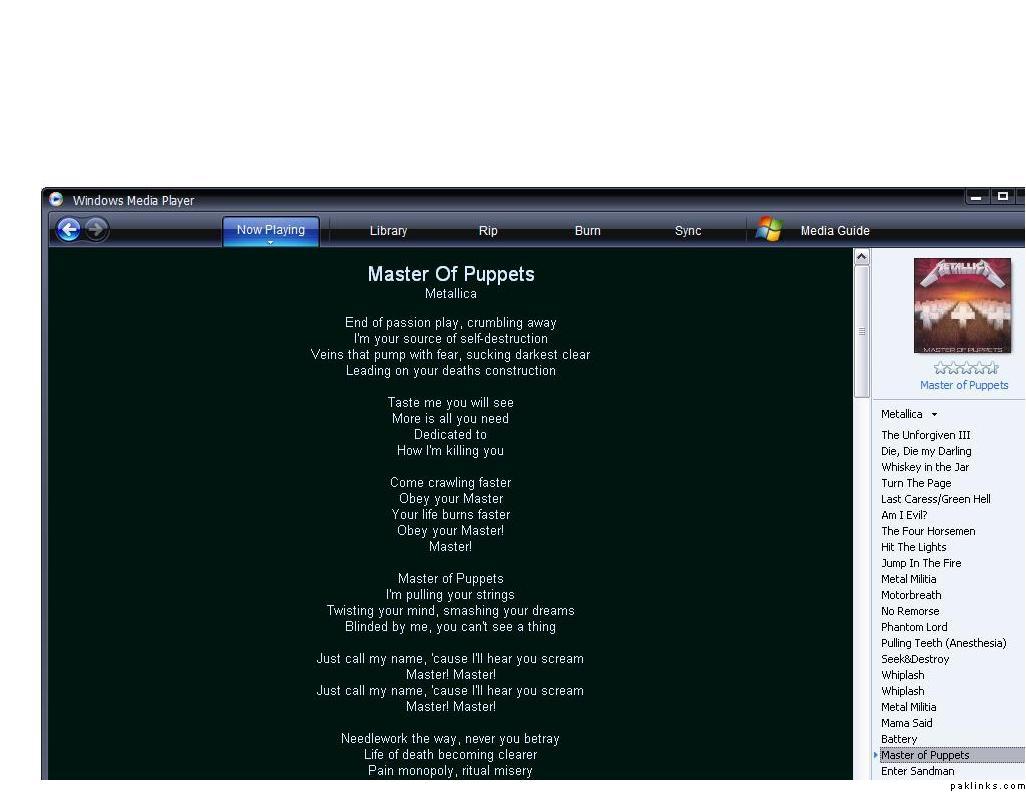Image resolution: width=1026 pixels, height=792 pixels.
Task: Click the blue Back arrow button
Action: [68, 230]
